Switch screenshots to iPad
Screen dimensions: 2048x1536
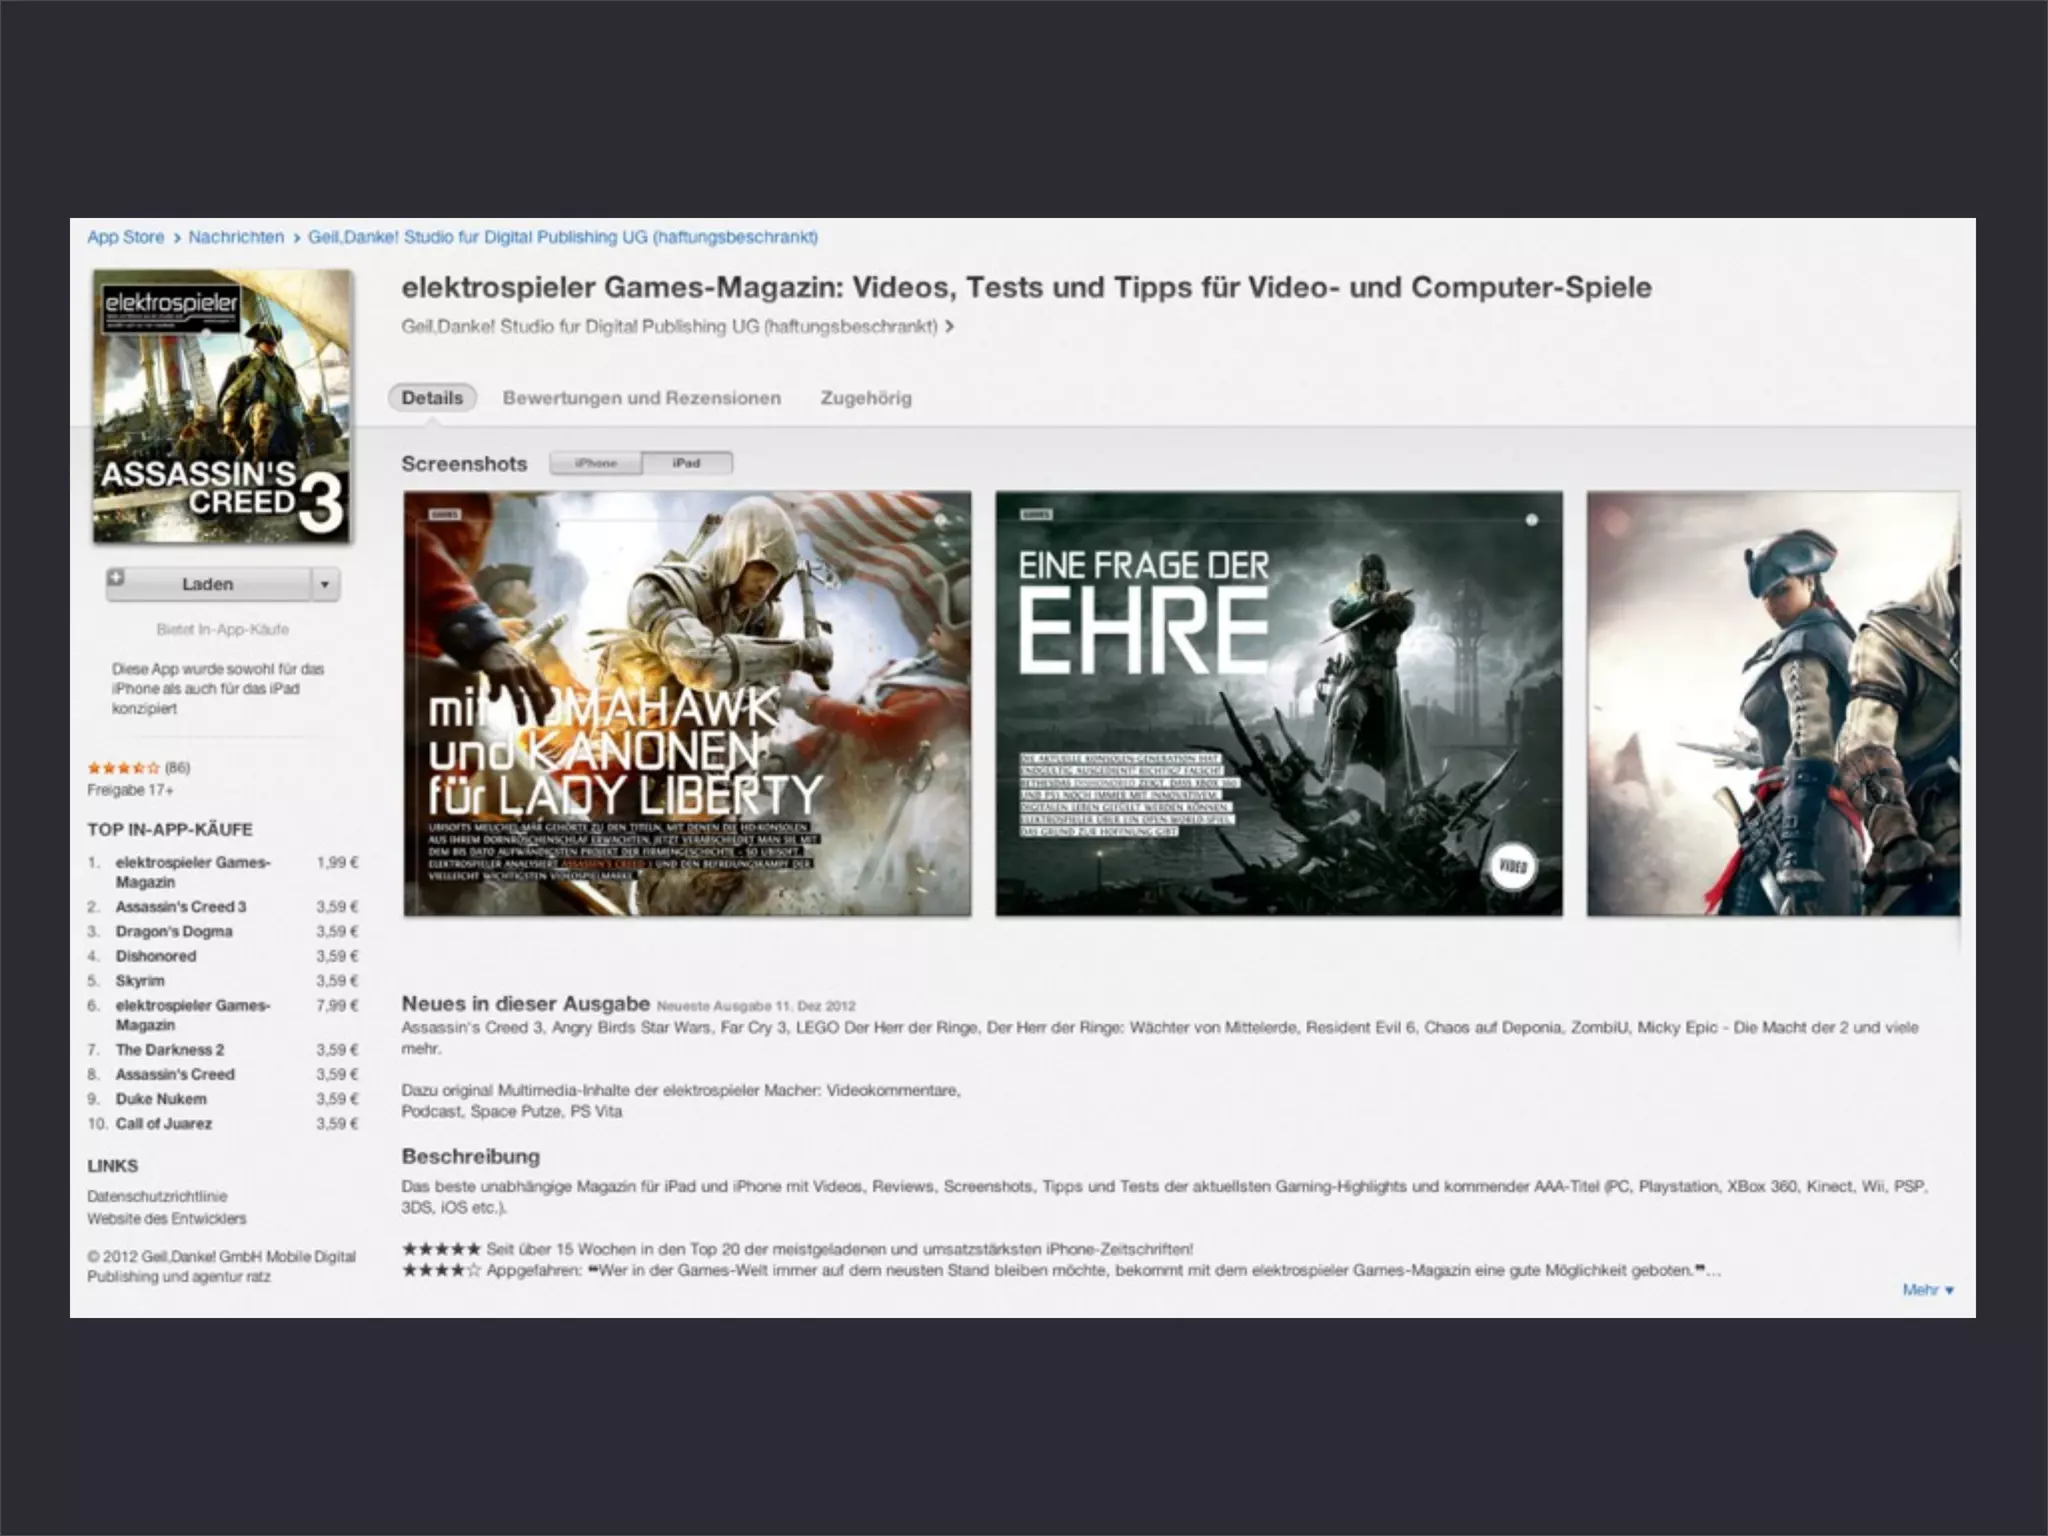(687, 463)
